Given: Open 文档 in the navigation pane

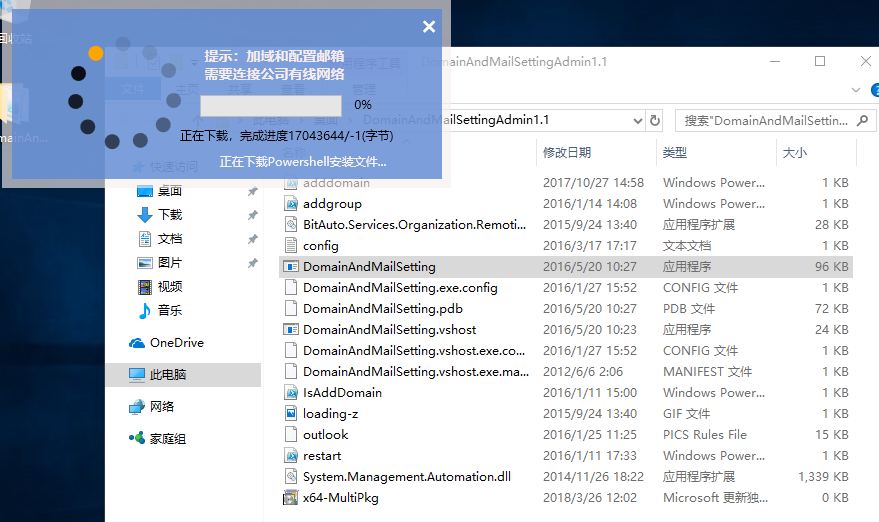Looking at the screenshot, I should coord(169,239).
